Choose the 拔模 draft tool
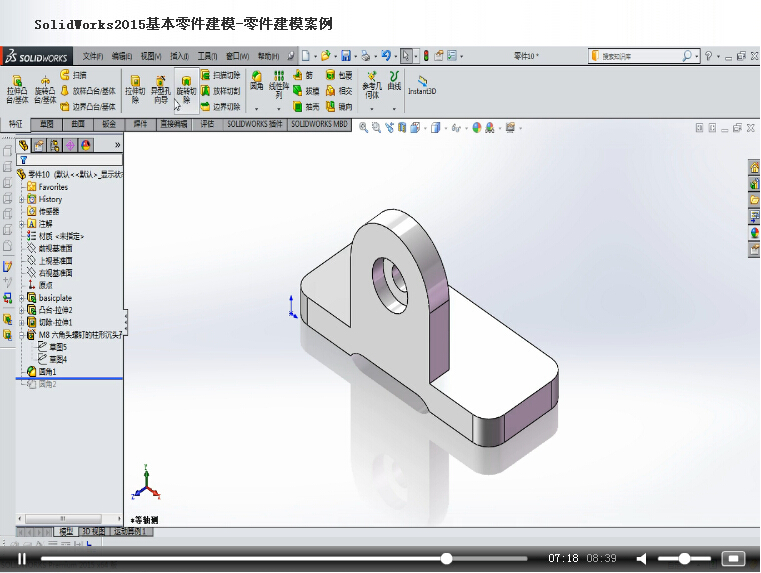This screenshot has height=573, width=761. [306, 91]
